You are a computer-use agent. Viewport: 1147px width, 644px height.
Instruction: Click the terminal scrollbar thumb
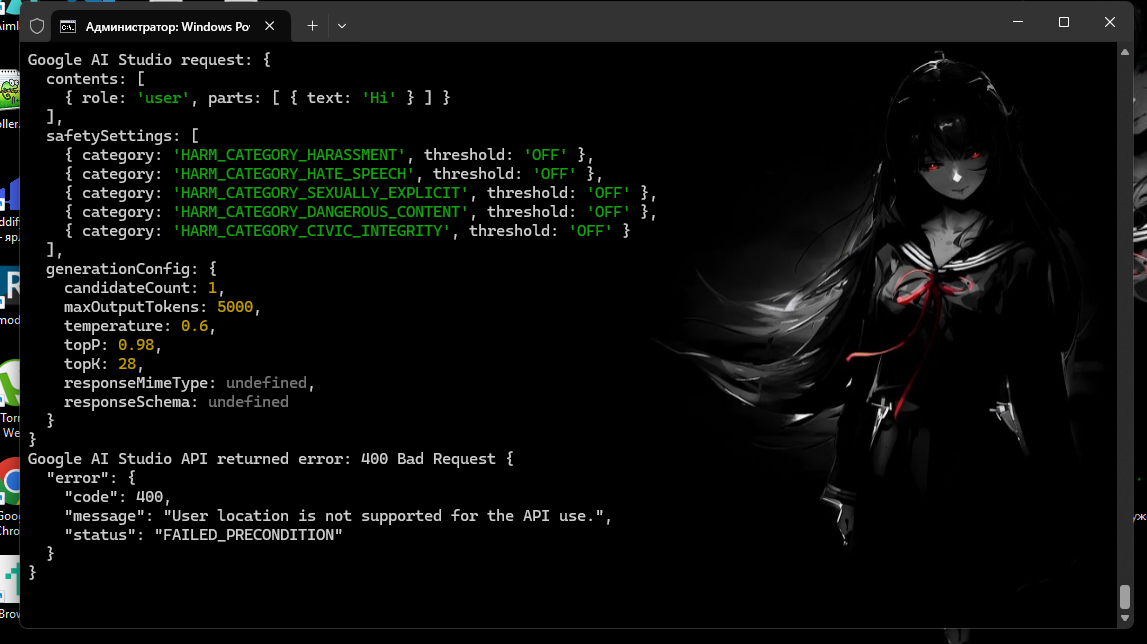click(1125, 596)
